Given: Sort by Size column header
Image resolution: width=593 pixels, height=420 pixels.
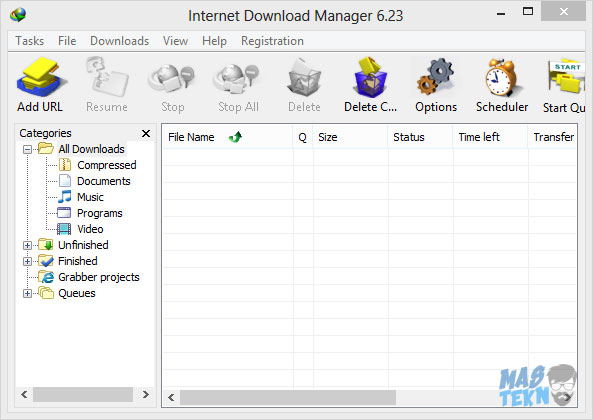Looking at the screenshot, I should click(x=350, y=137).
